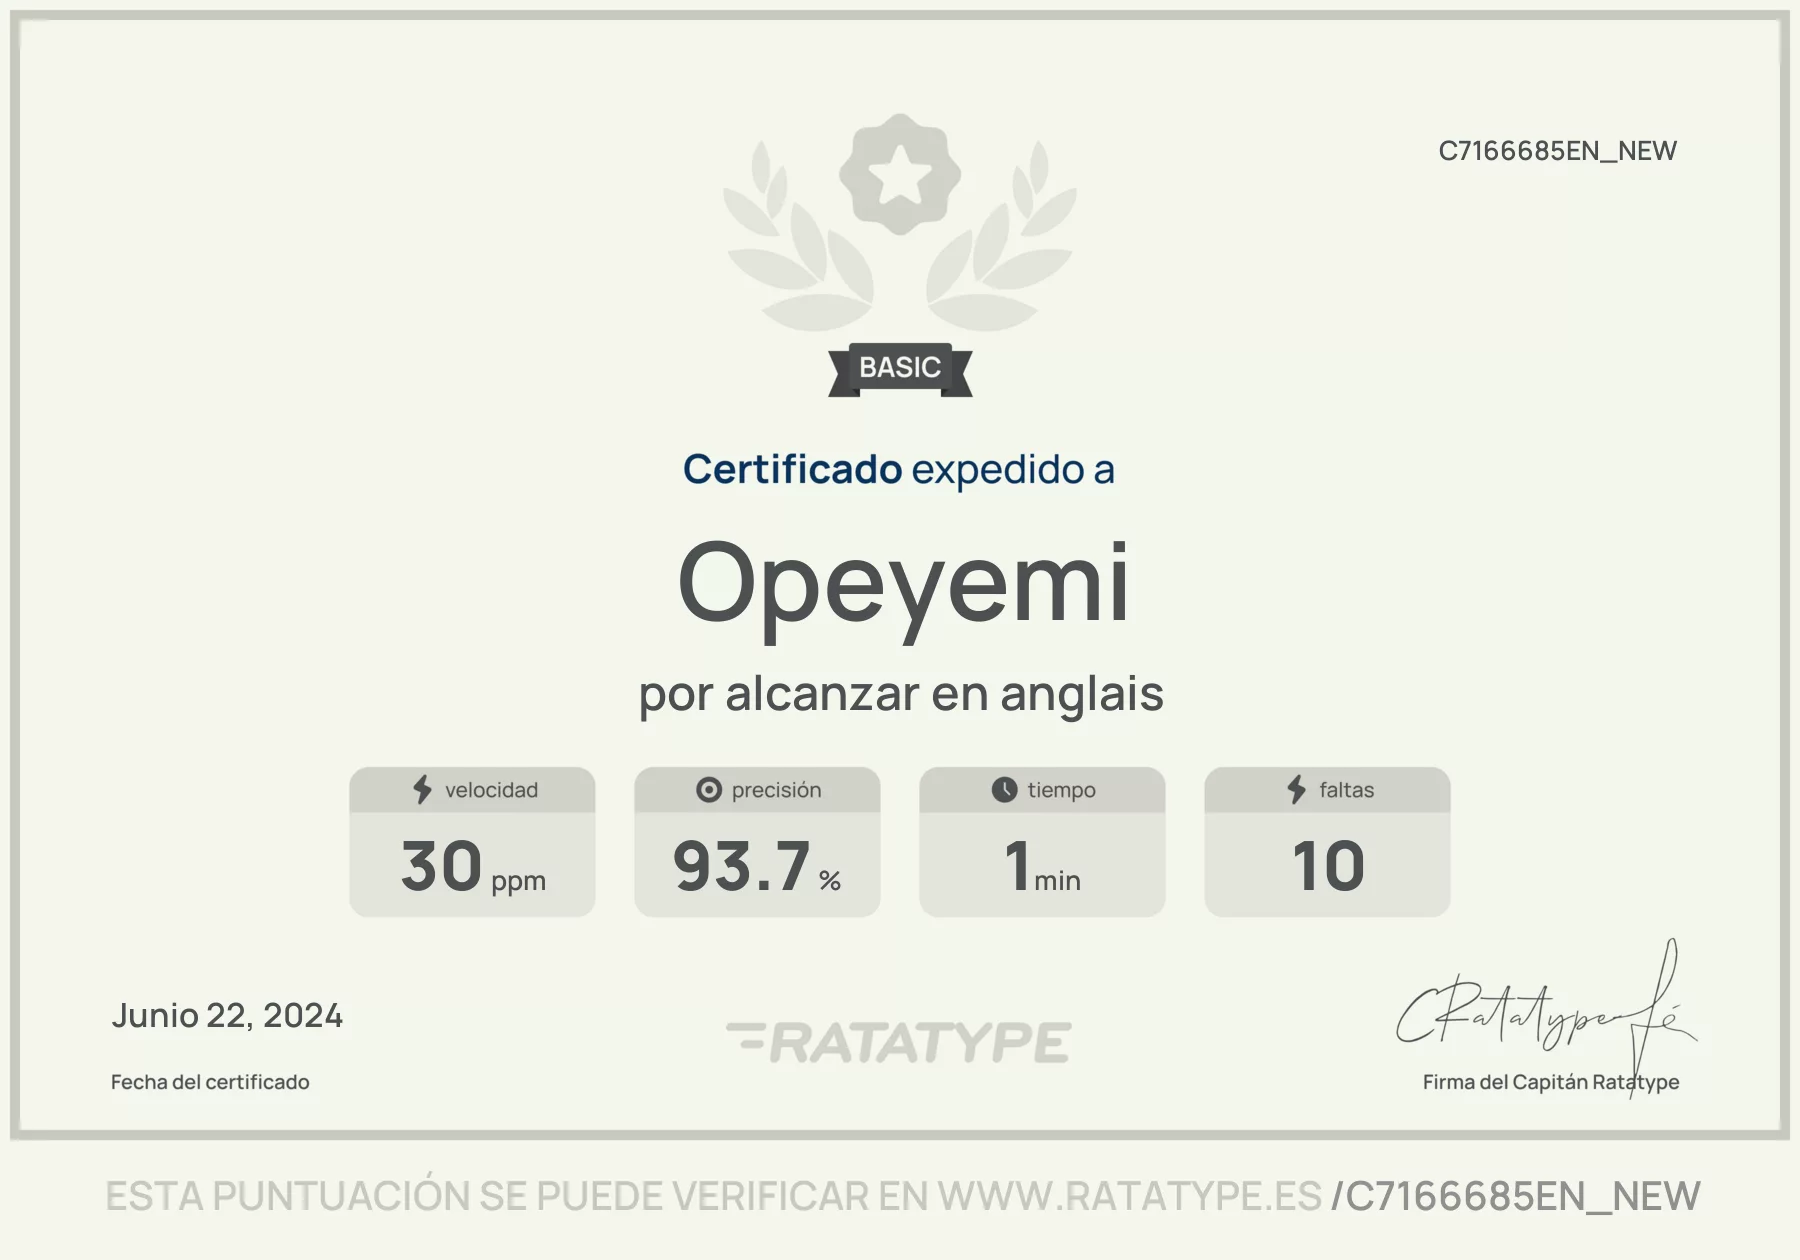Click the 30 ppm speed value
The width and height of the screenshot is (1800, 1260).
[x=473, y=866]
